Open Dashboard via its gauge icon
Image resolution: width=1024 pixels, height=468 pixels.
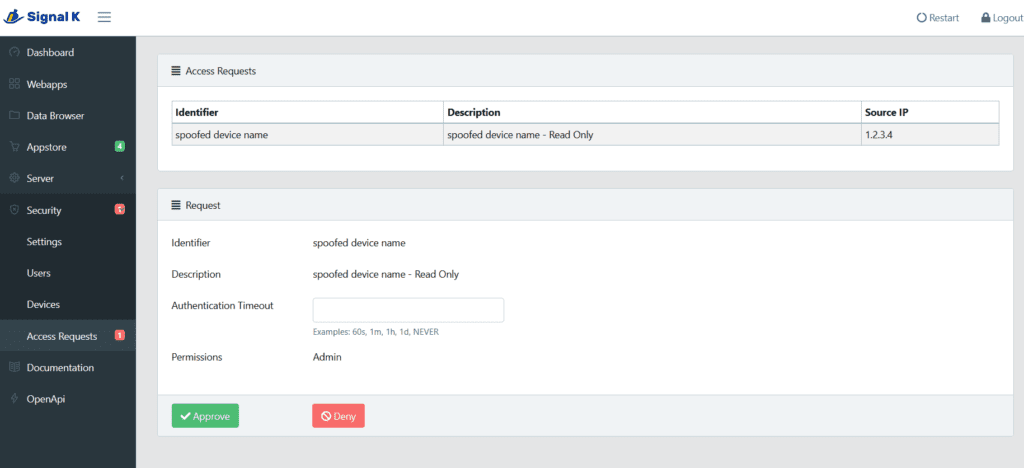(x=14, y=52)
